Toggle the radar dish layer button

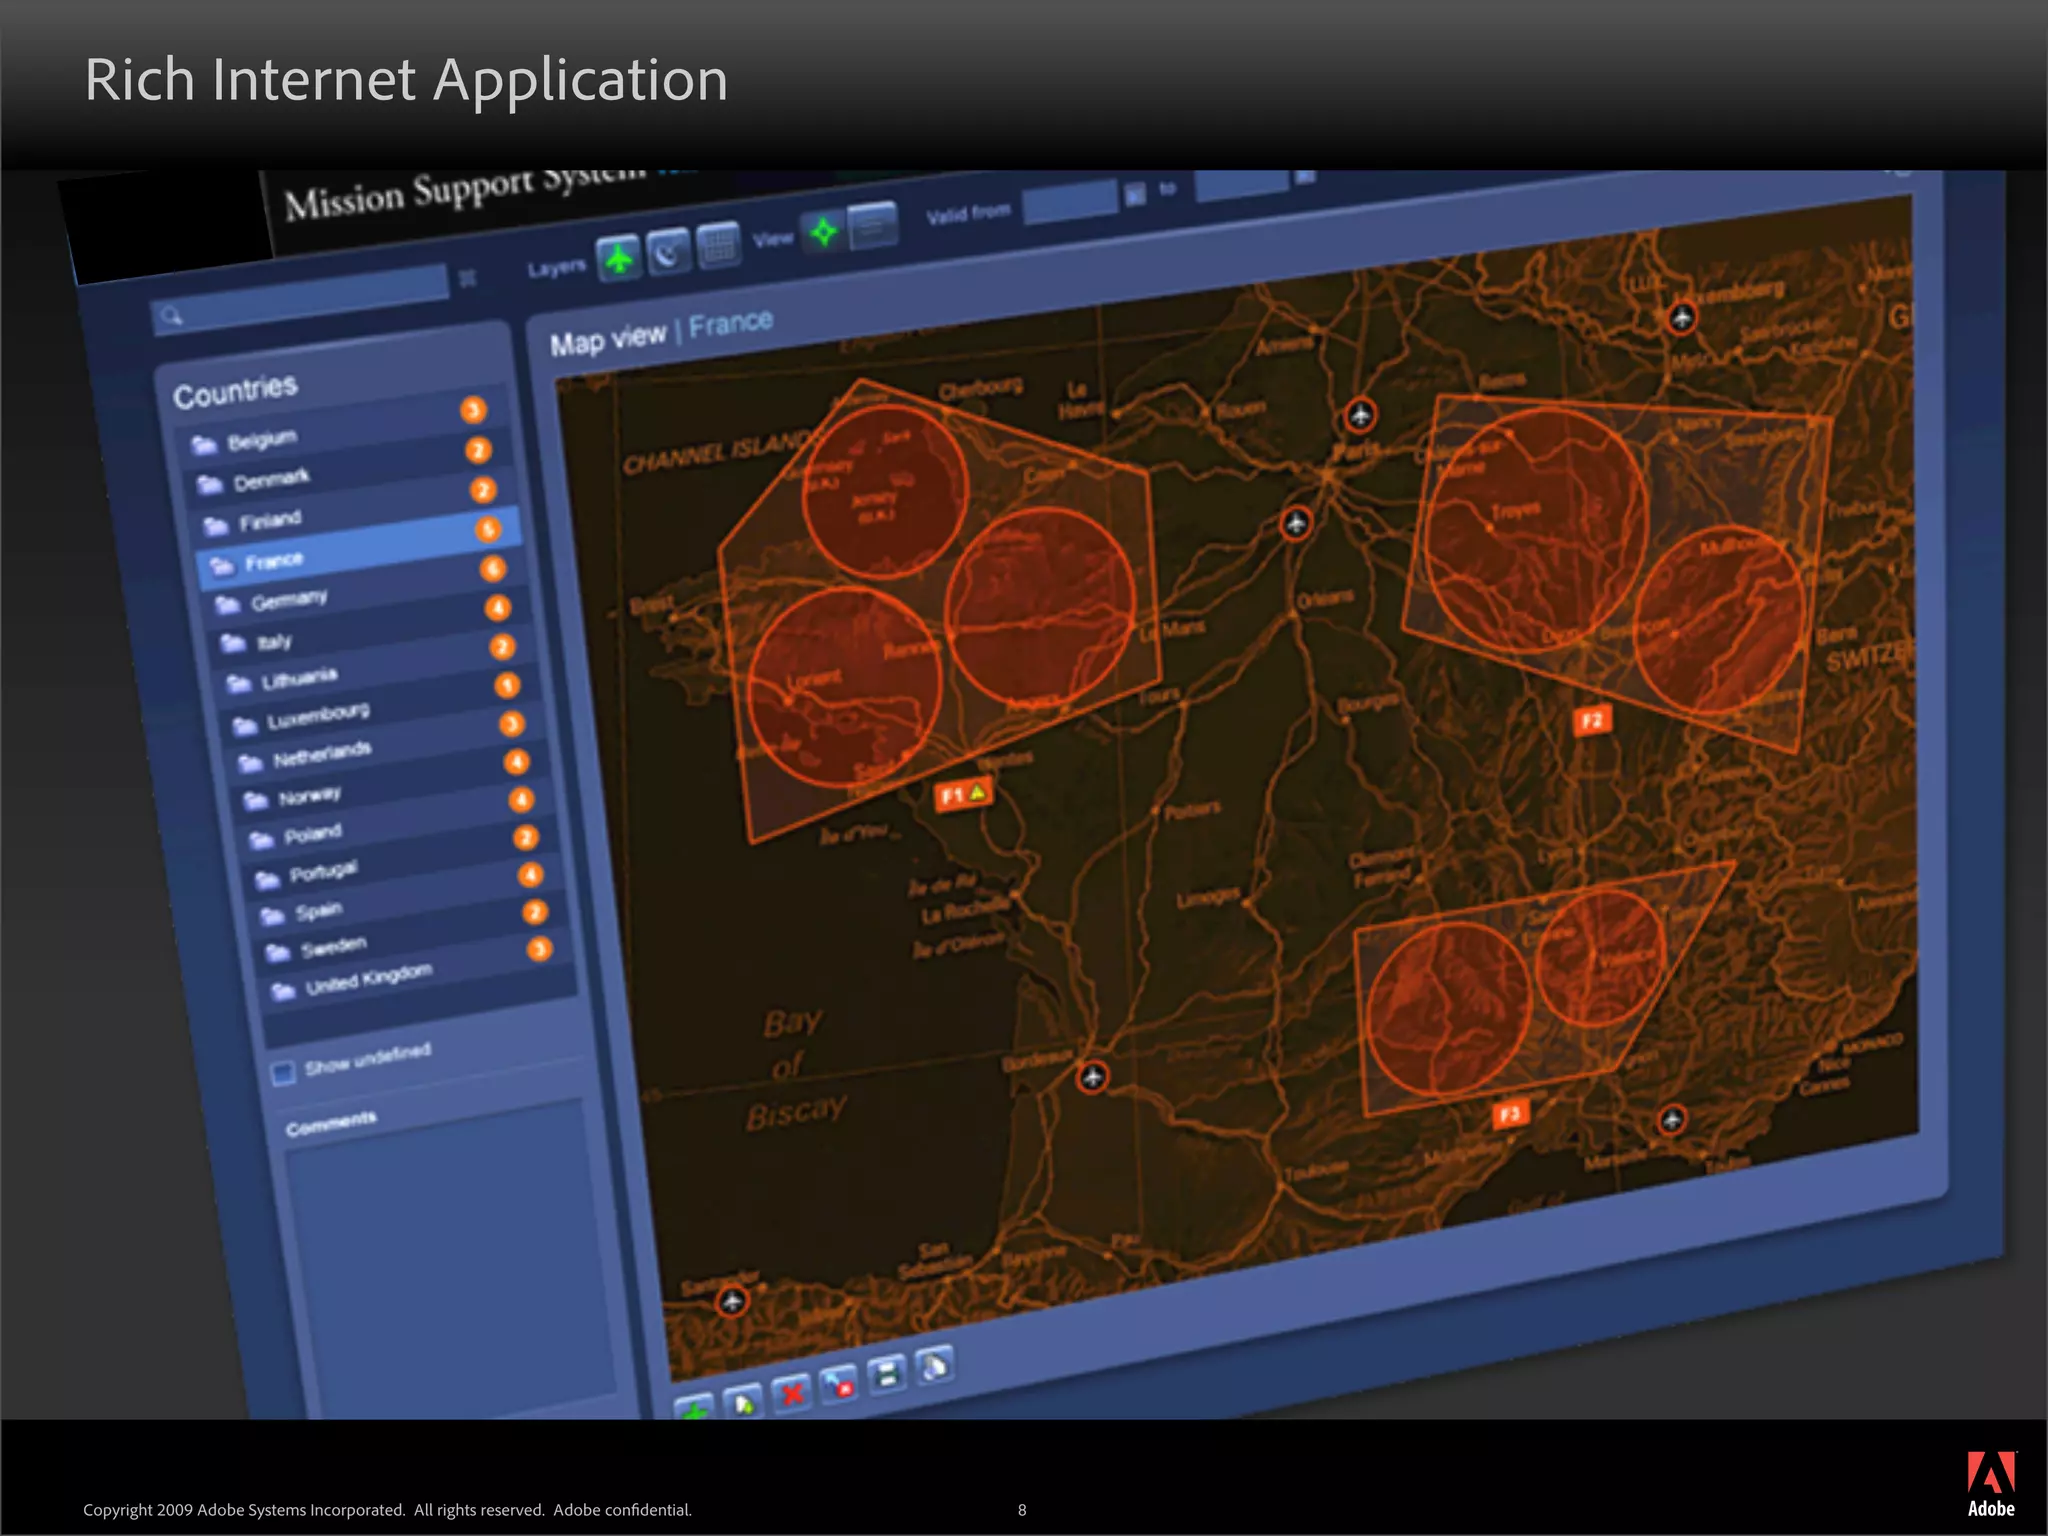[x=668, y=251]
